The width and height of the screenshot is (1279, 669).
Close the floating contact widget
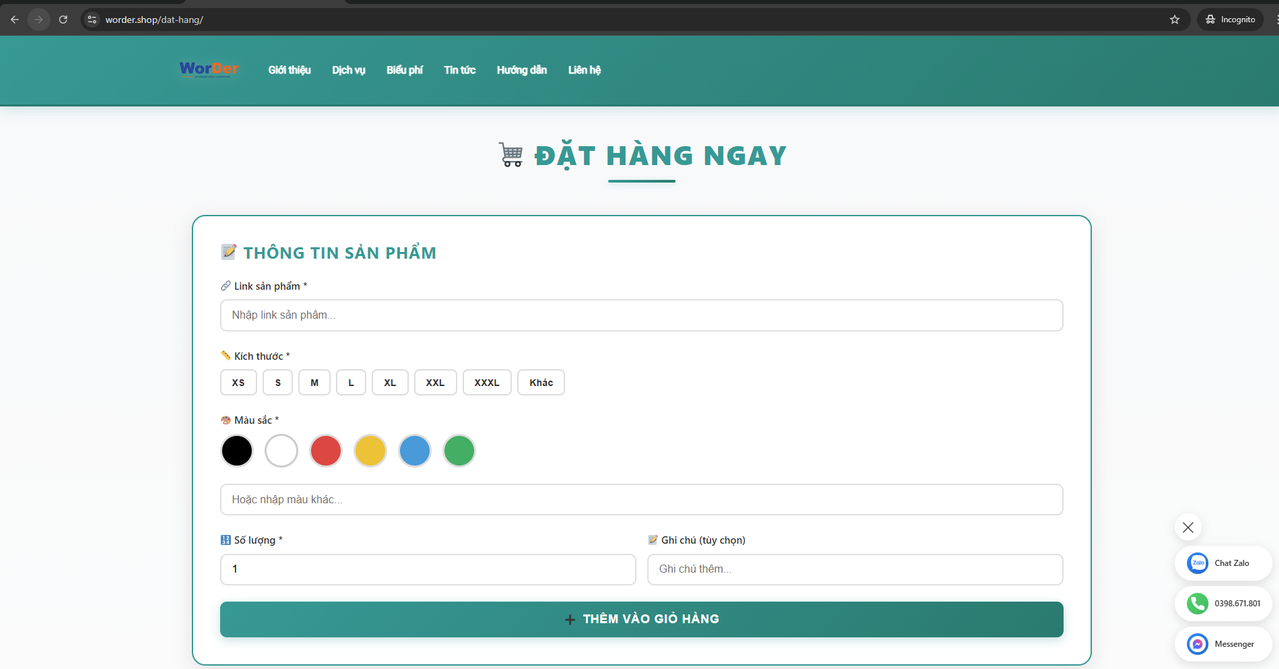(1188, 527)
